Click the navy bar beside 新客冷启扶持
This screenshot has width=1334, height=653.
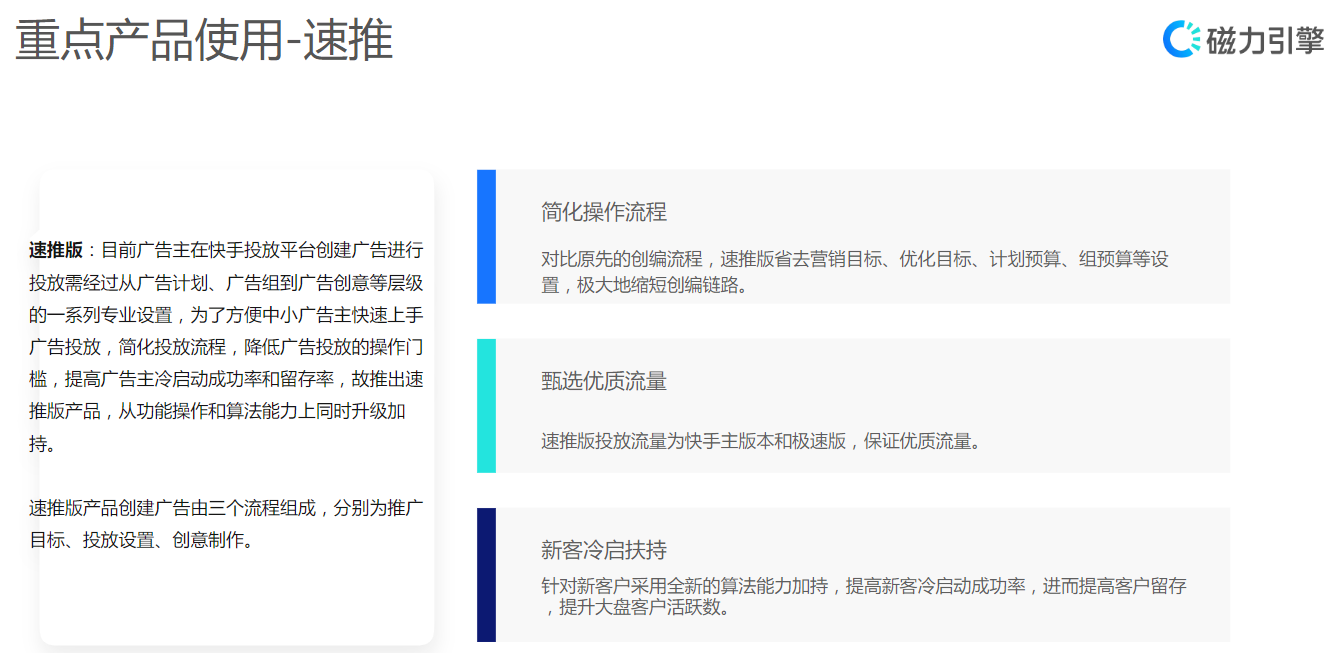[486, 574]
